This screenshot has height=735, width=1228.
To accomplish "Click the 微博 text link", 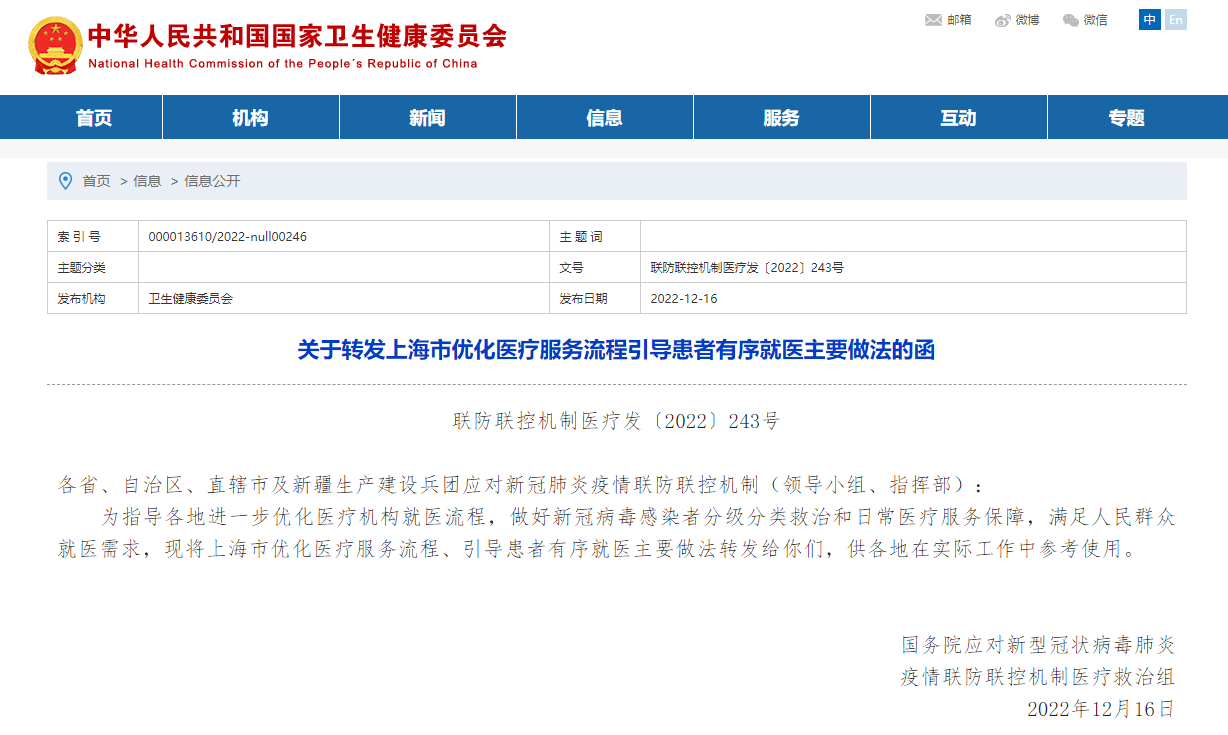I will [1028, 20].
